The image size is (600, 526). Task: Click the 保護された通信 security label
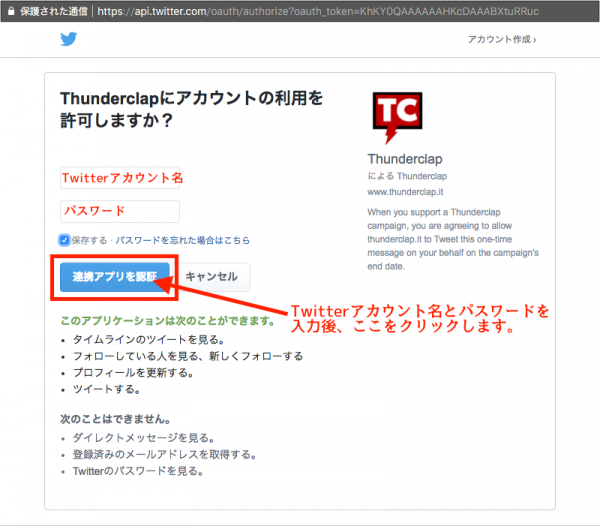coord(54,11)
